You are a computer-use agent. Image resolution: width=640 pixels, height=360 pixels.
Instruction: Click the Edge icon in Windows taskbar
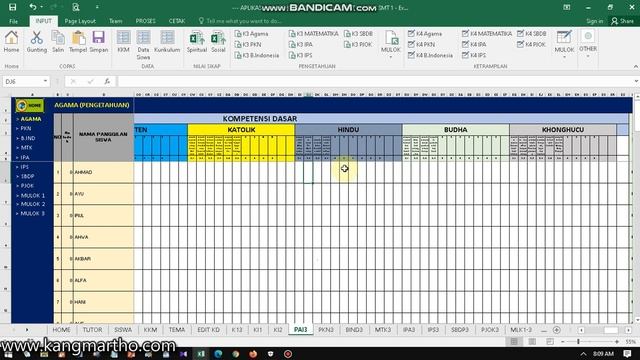coord(218,354)
